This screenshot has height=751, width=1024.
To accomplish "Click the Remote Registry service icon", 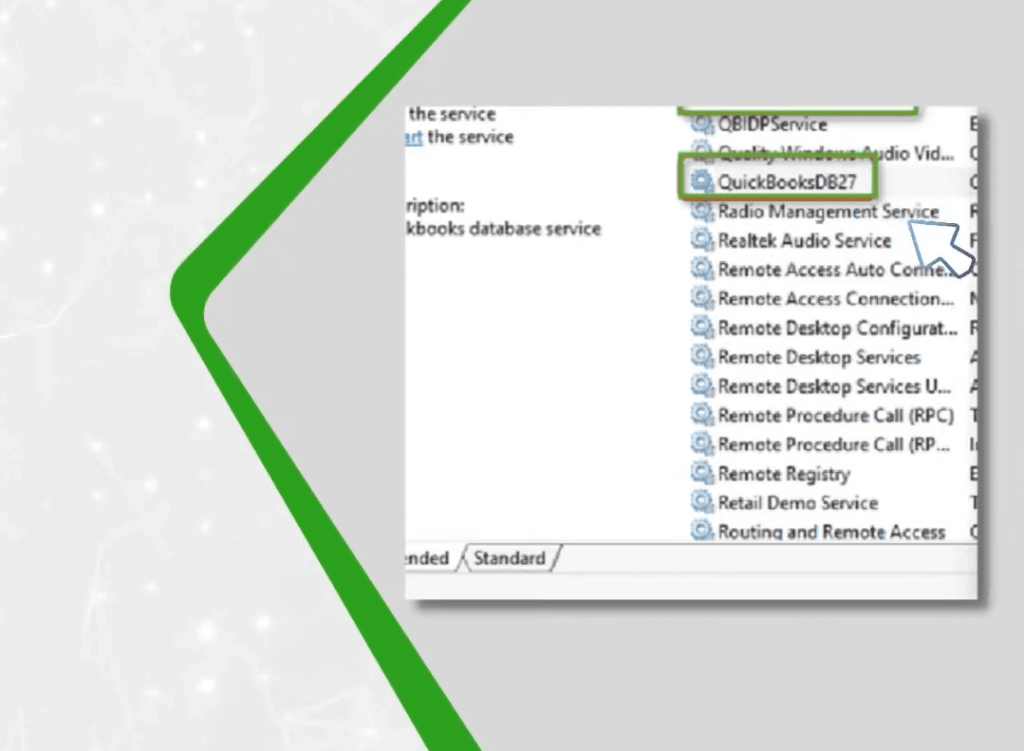I will pyautogui.click(x=699, y=473).
